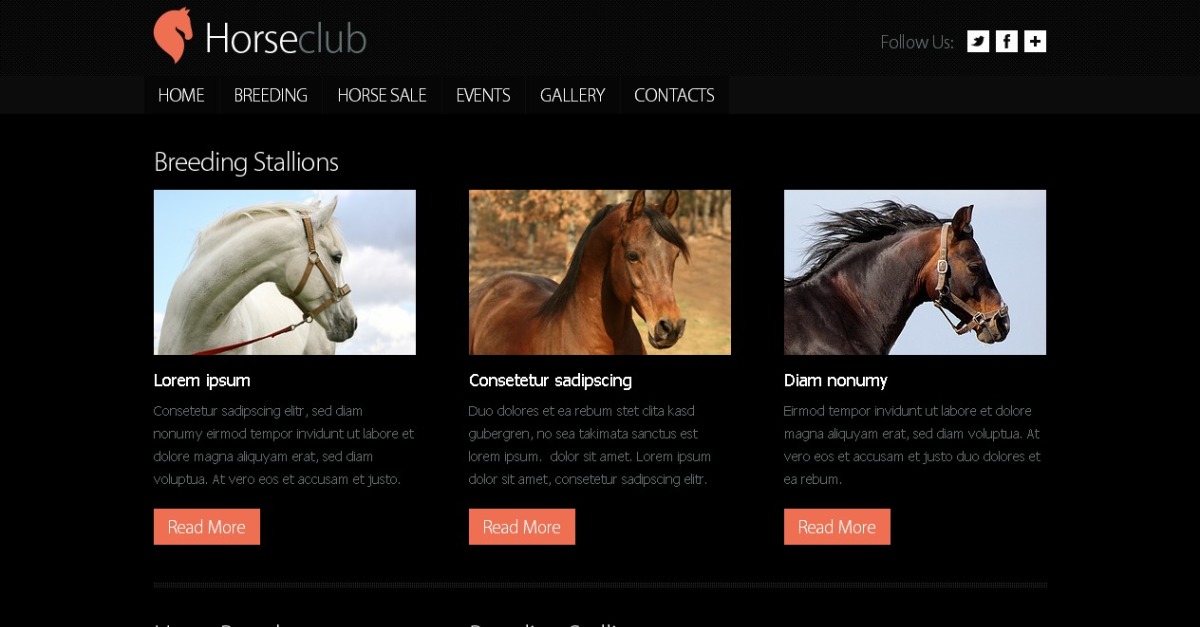1200x627 pixels.
Task: Open the CONTACTS page
Action: pyautogui.click(x=674, y=95)
